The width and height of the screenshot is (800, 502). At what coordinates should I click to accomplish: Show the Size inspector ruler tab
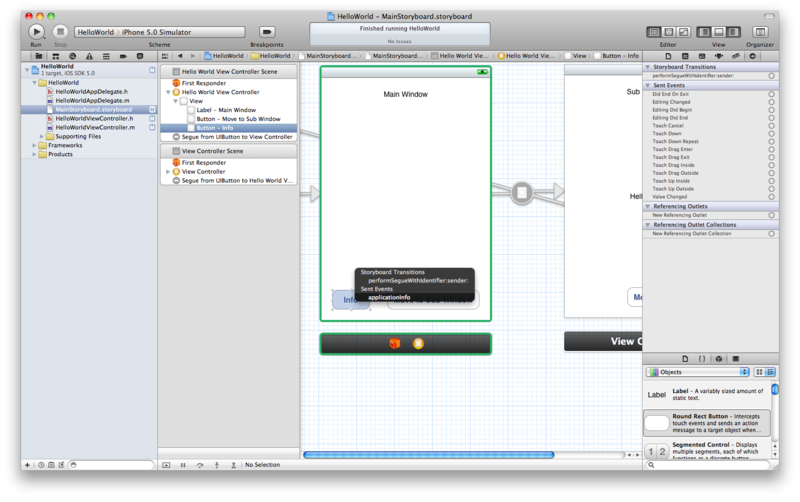tap(719, 56)
